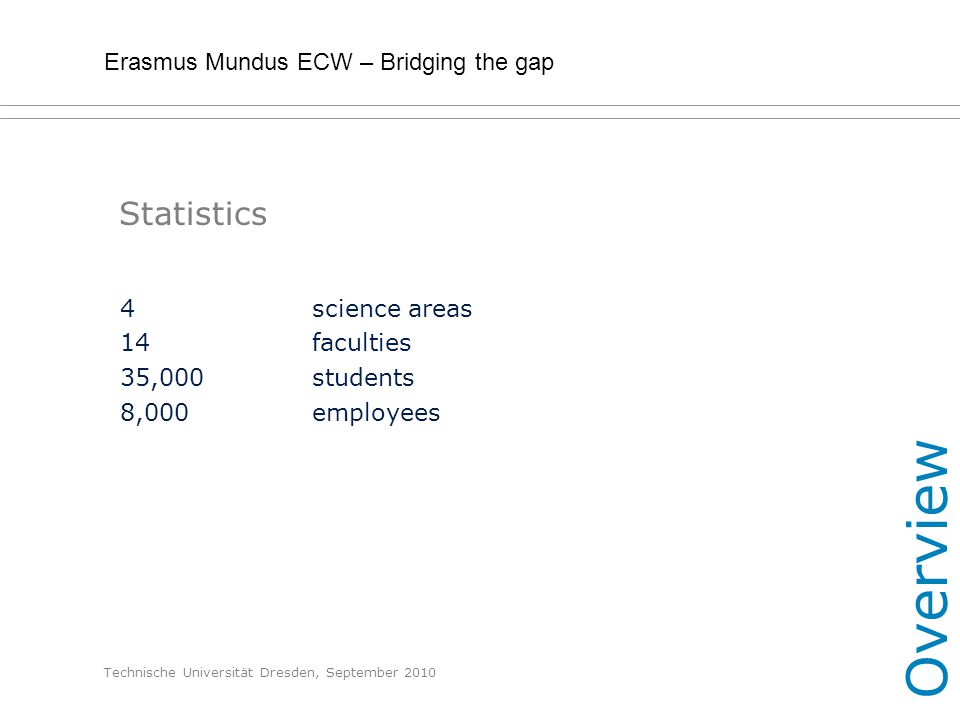The width and height of the screenshot is (960, 720).
Task: Click the faculties label
Action: point(361,342)
